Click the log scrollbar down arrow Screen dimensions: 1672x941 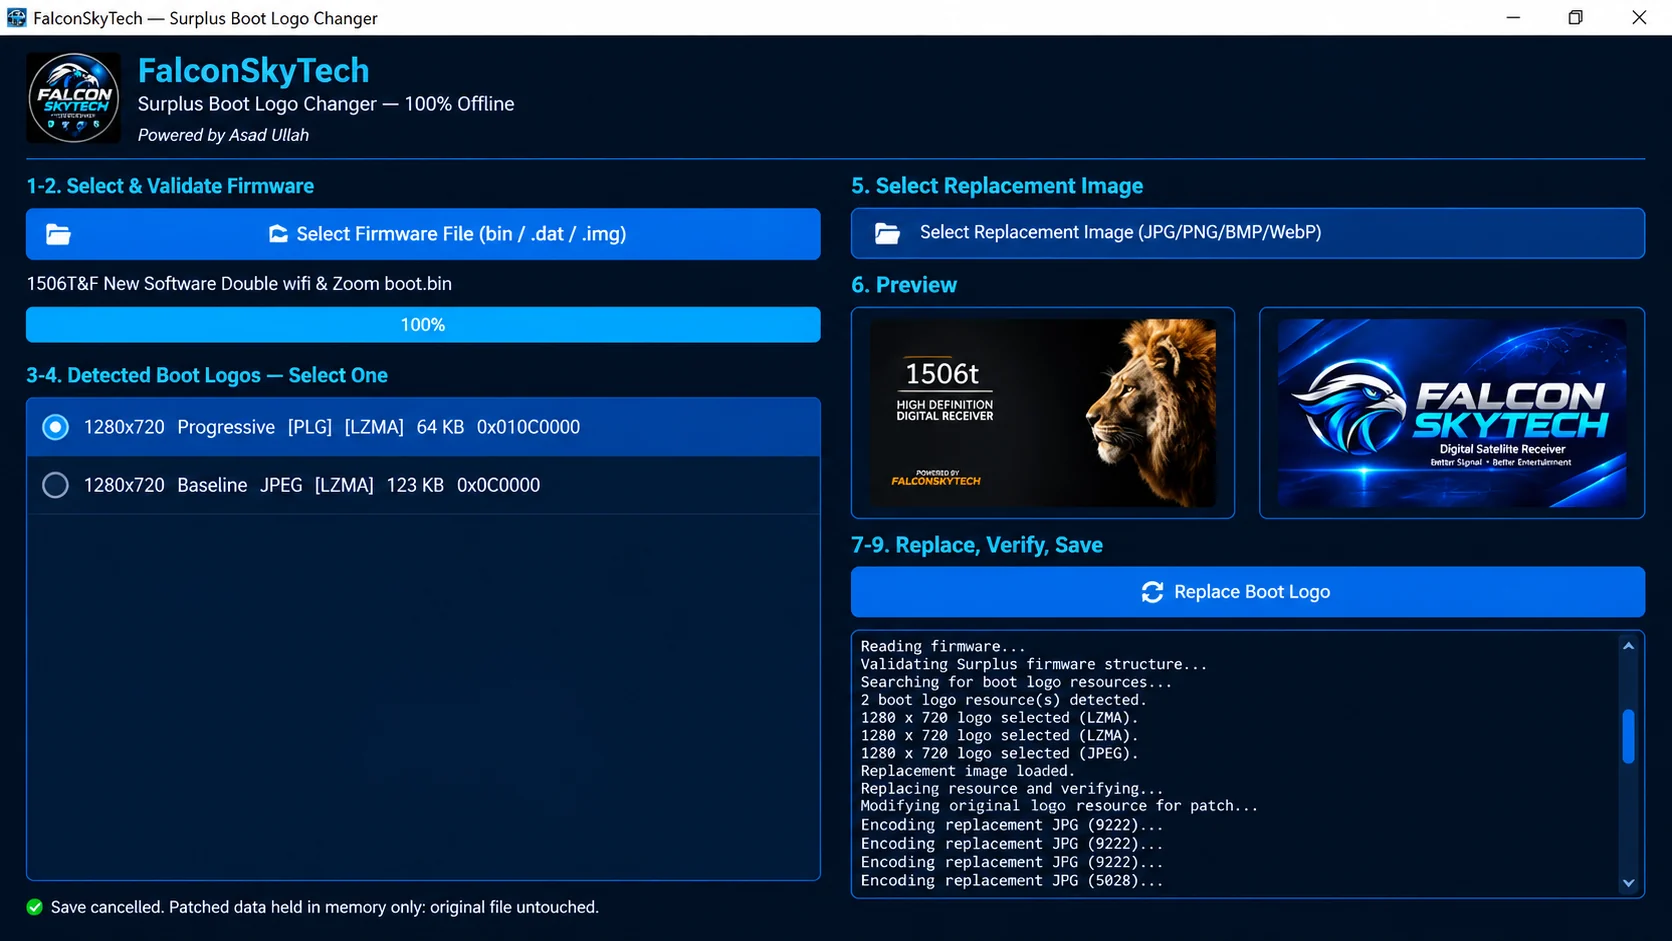[1628, 883]
